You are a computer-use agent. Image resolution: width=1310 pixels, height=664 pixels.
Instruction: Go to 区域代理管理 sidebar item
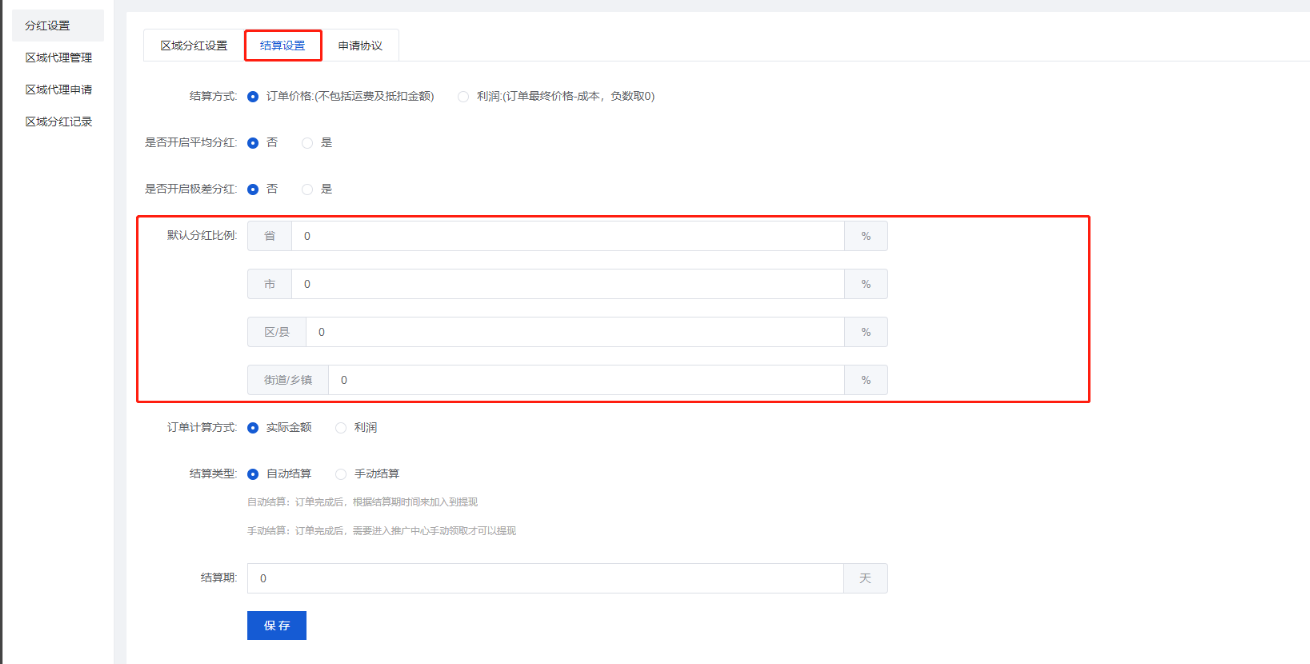coord(59,58)
